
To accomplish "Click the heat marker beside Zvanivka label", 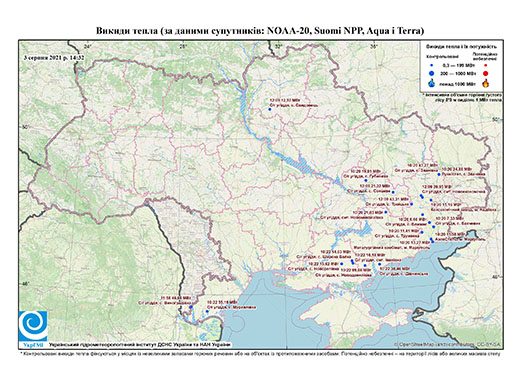I will (x=439, y=174).
